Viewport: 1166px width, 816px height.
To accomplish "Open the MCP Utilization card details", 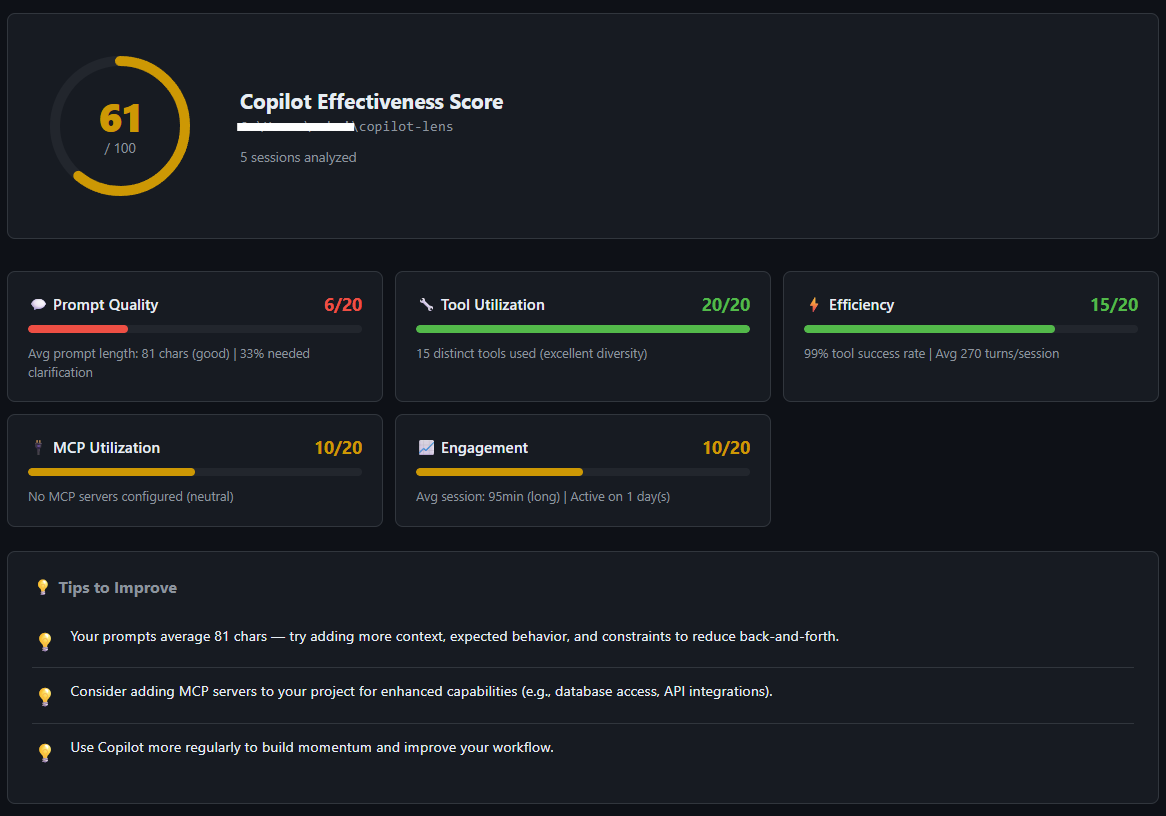I will click(x=194, y=470).
